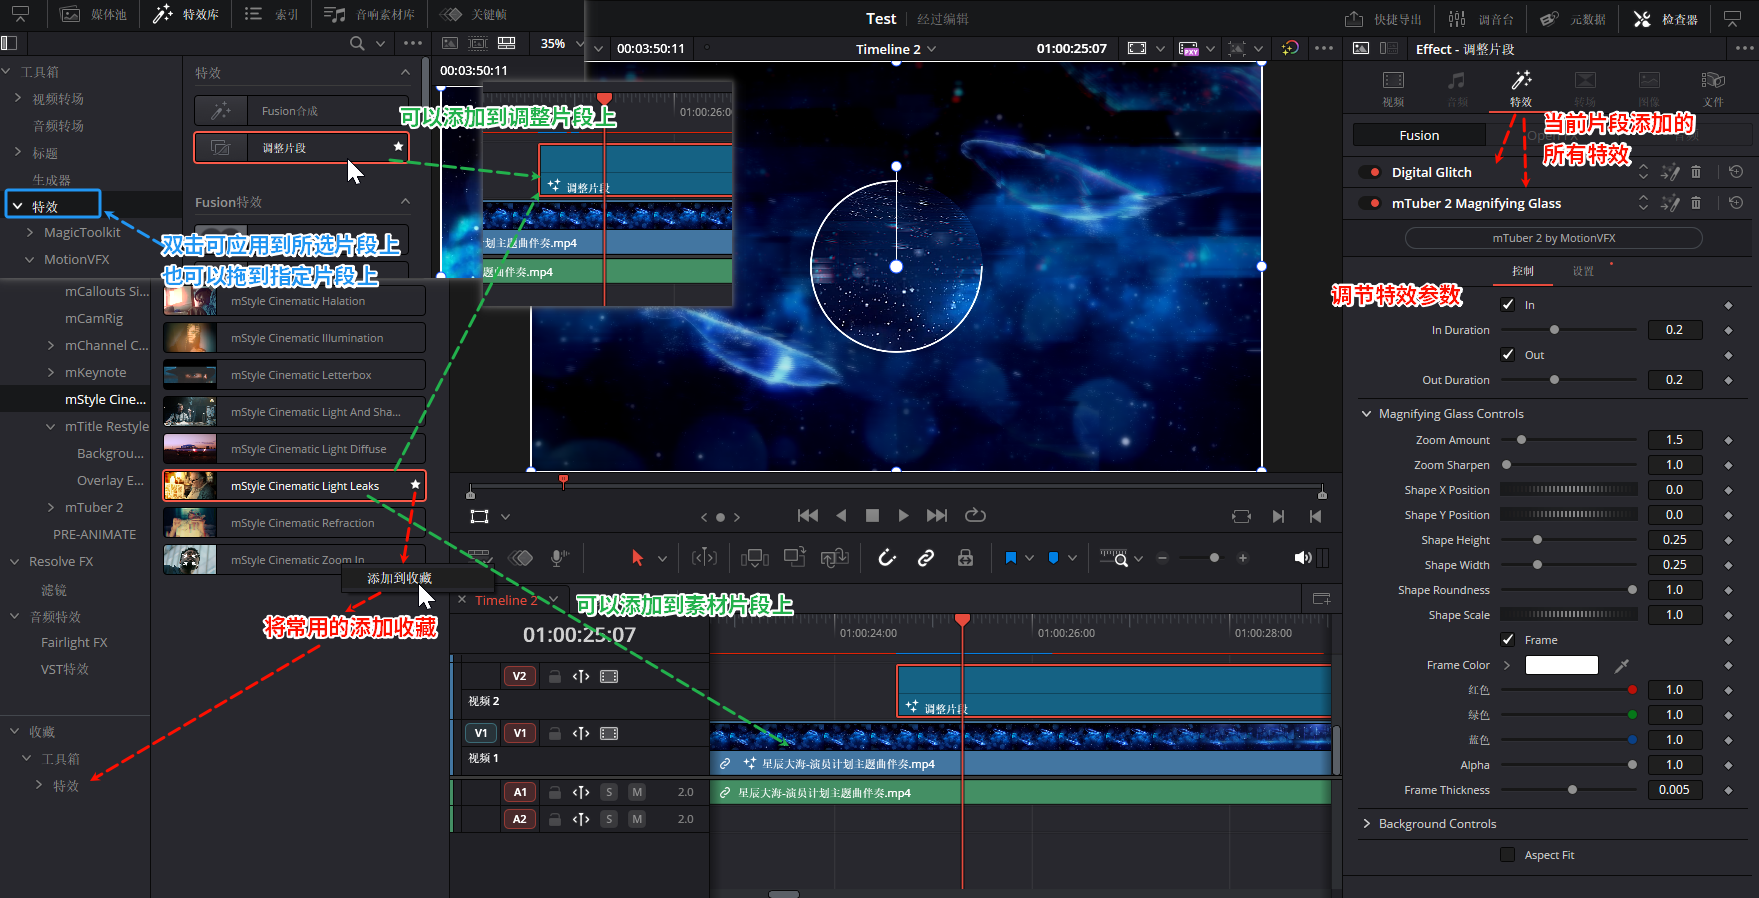Screen dimensions: 1759x898
Task: Open the 设置 (Settings) tab of mTuber effect
Action: (1583, 271)
